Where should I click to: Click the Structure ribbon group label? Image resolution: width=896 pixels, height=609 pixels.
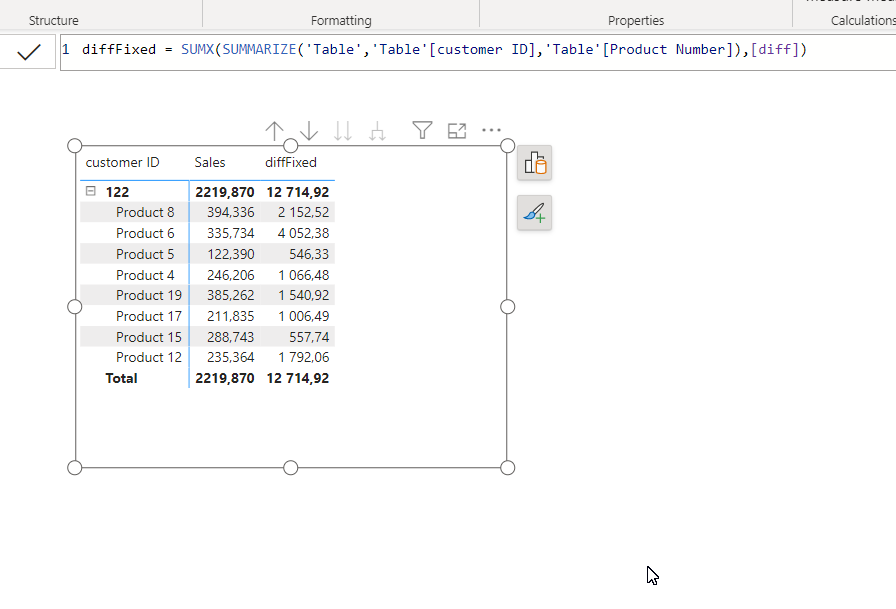coord(54,21)
